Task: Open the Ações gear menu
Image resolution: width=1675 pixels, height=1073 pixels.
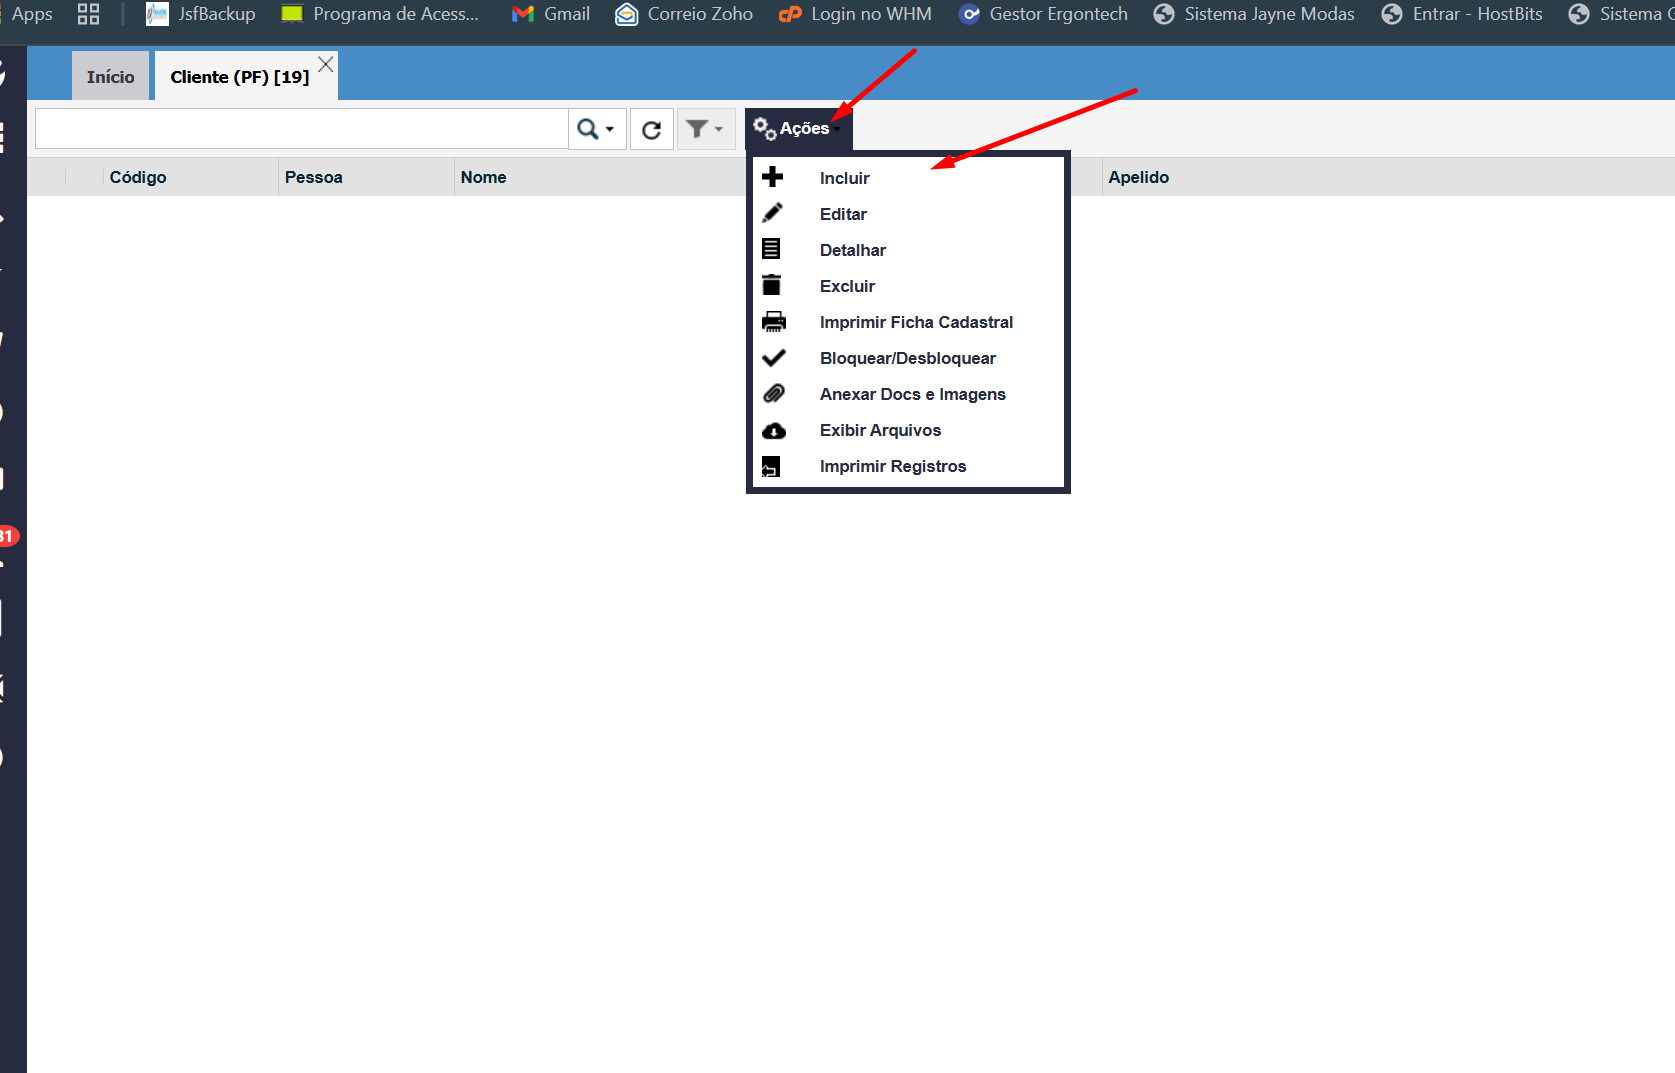Action: click(x=798, y=129)
